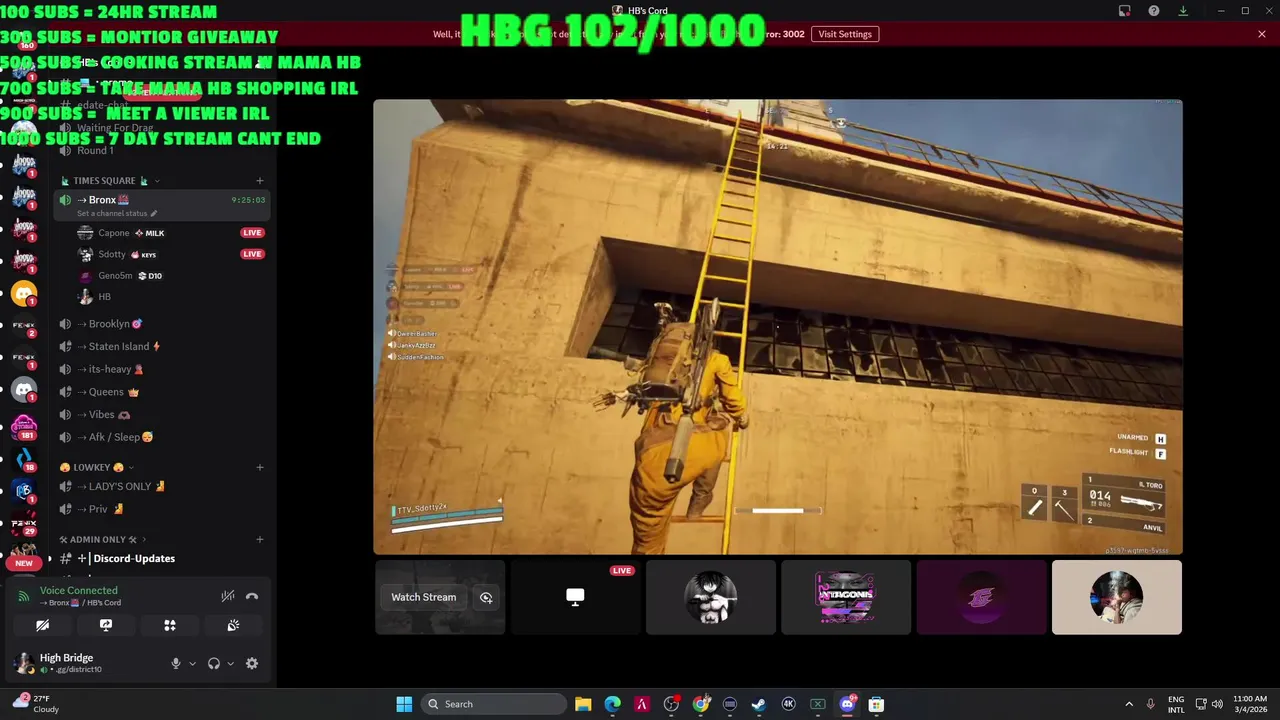Click Sdotty's LIVE badge

coord(252,254)
